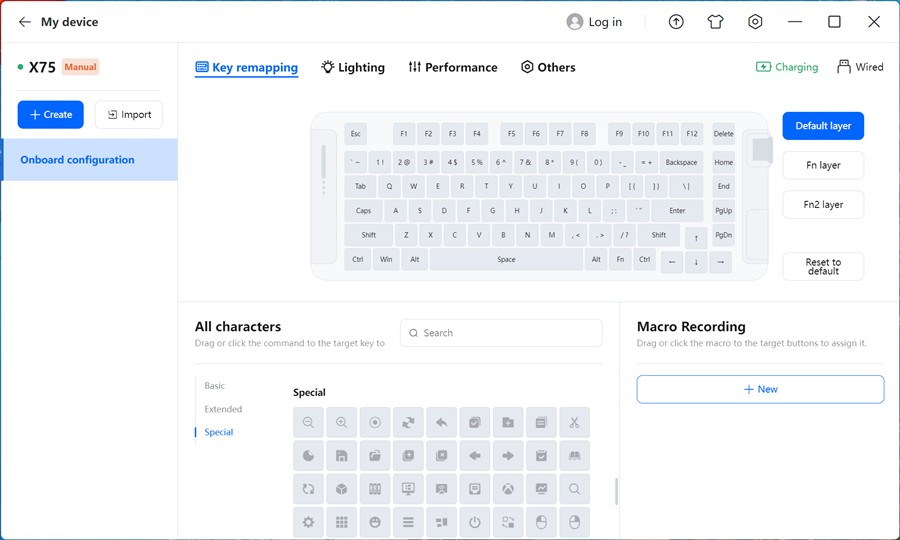Open the Lighting tab

click(x=353, y=67)
